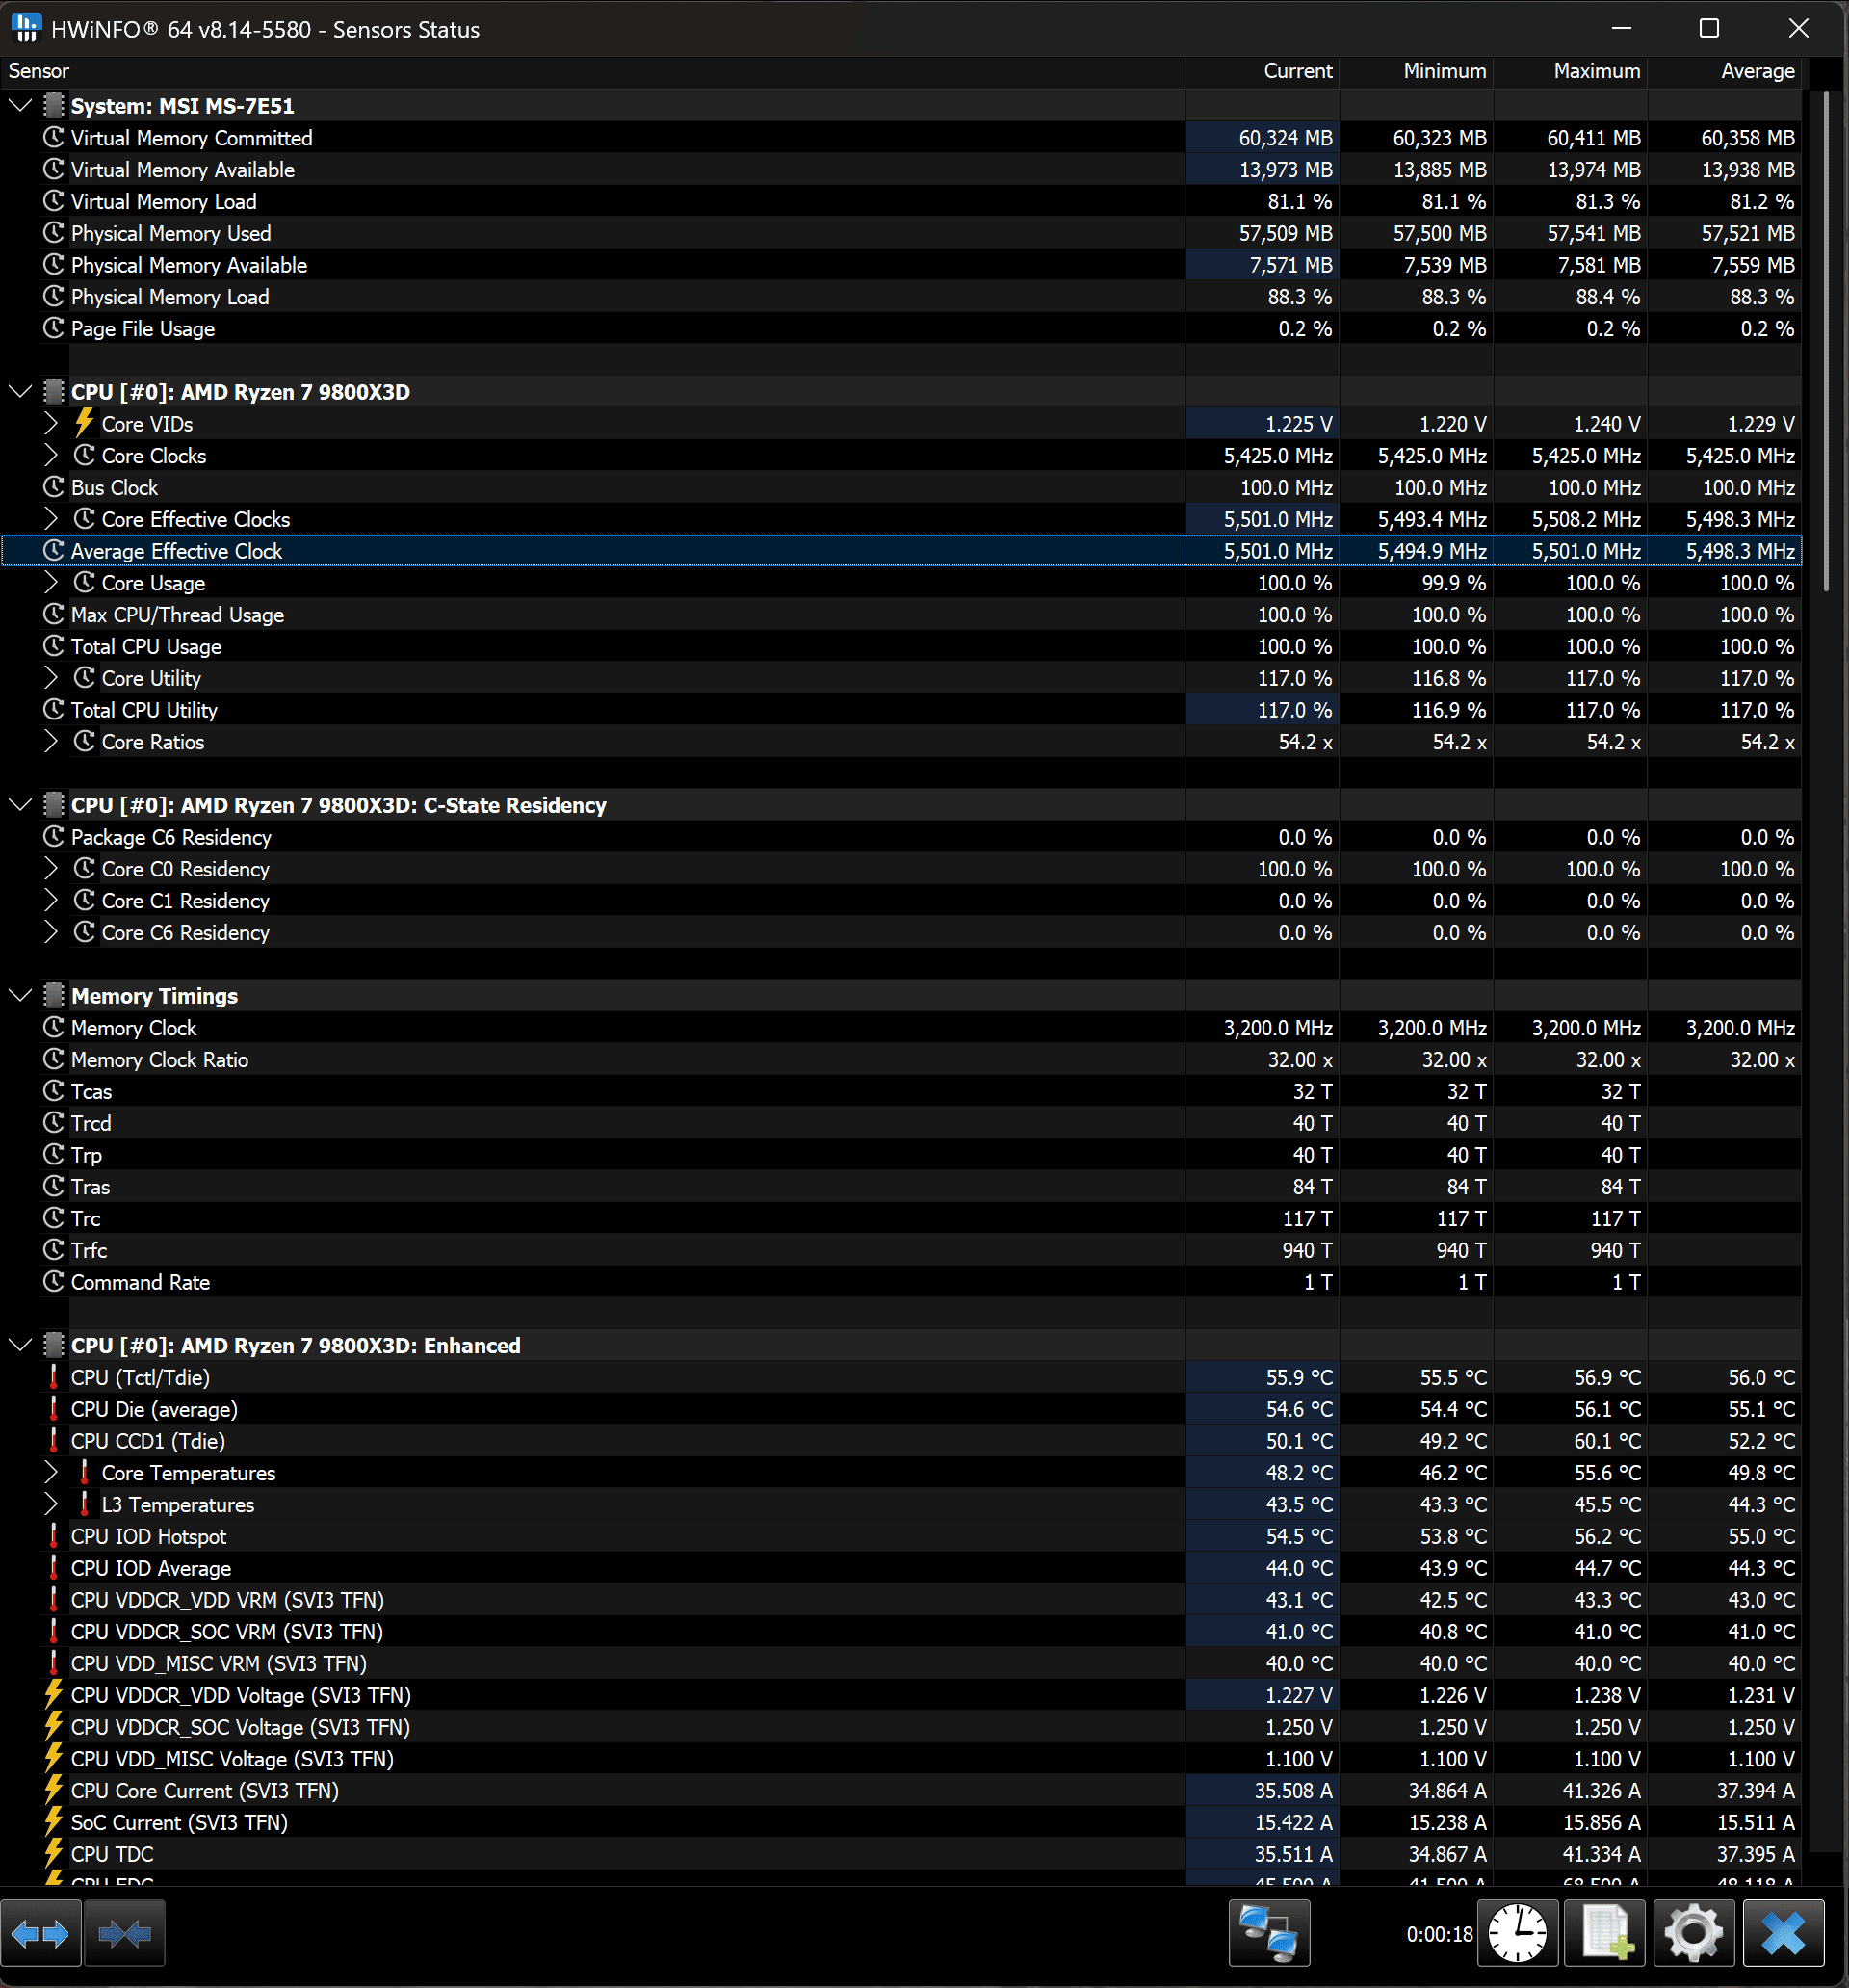Click lightning icon for CPU TDC
The image size is (1849, 1988).
pos(54,1854)
